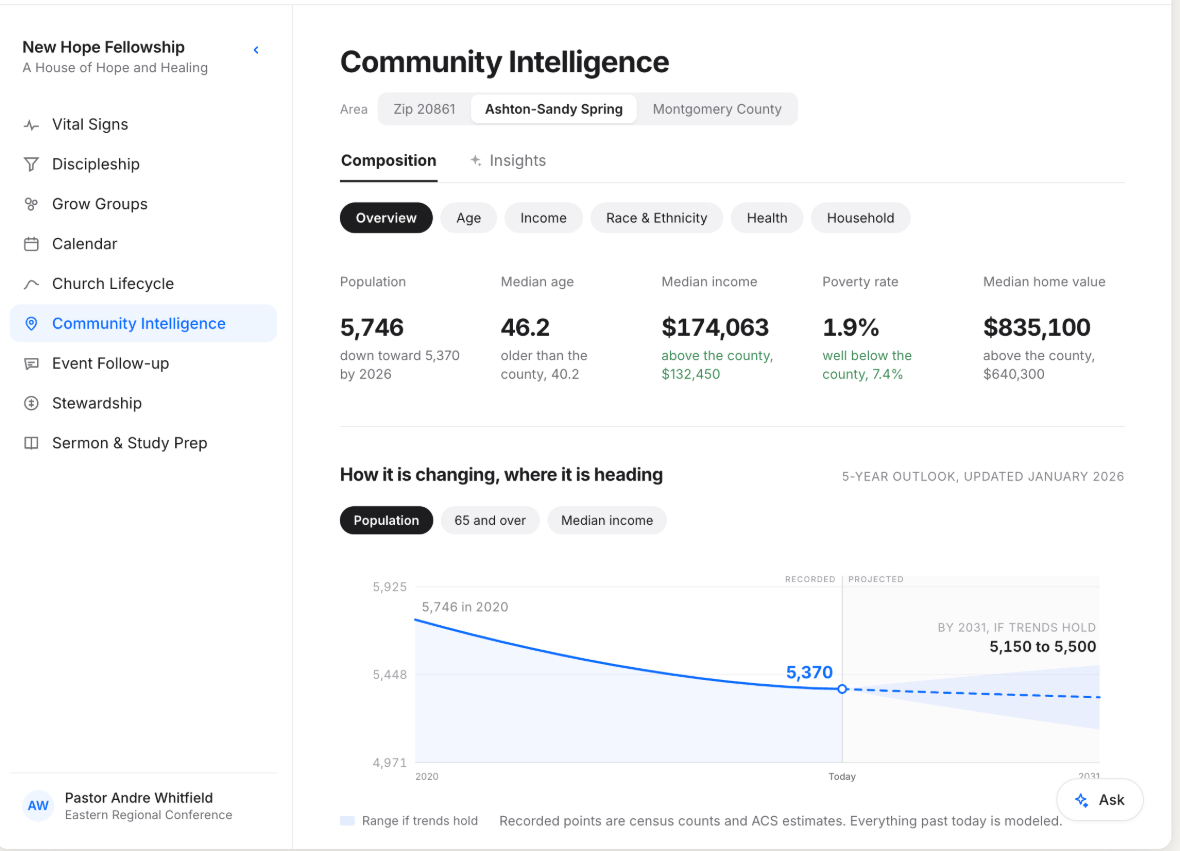This screenshot has height=851, width=1180.
Task: Click the Range if trends hold legend swatch
Action: pos(348,821)
